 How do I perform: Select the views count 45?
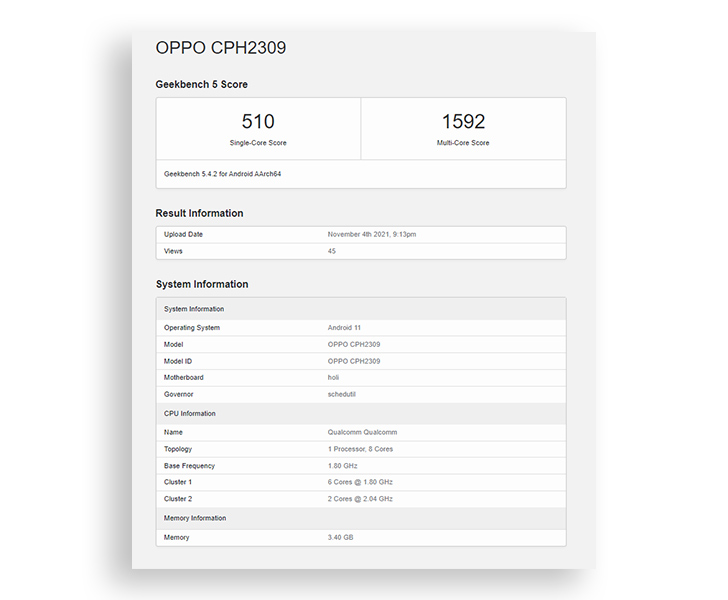pos(332,251)
